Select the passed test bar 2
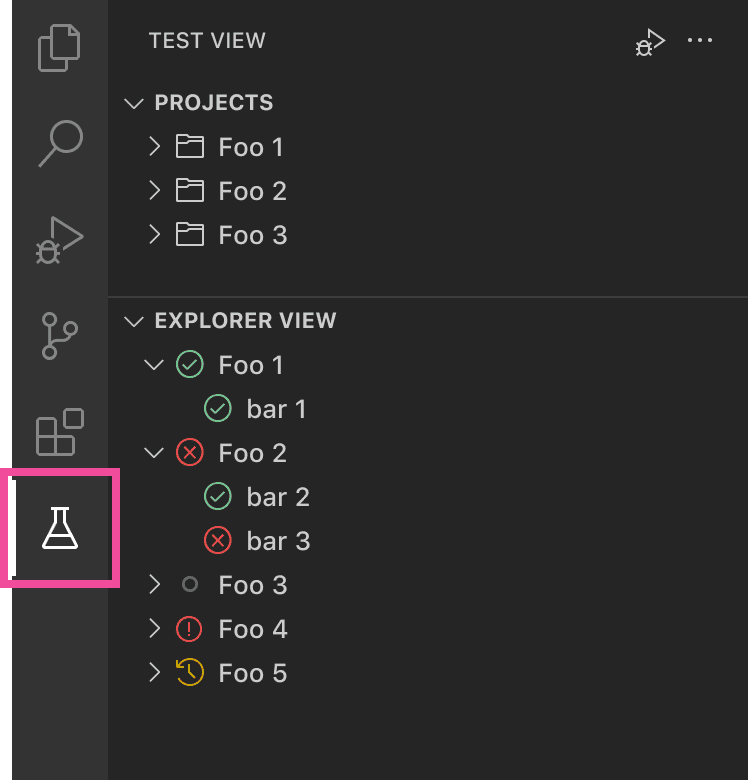This screenshot has width=748, height=780. coord(278,497)
